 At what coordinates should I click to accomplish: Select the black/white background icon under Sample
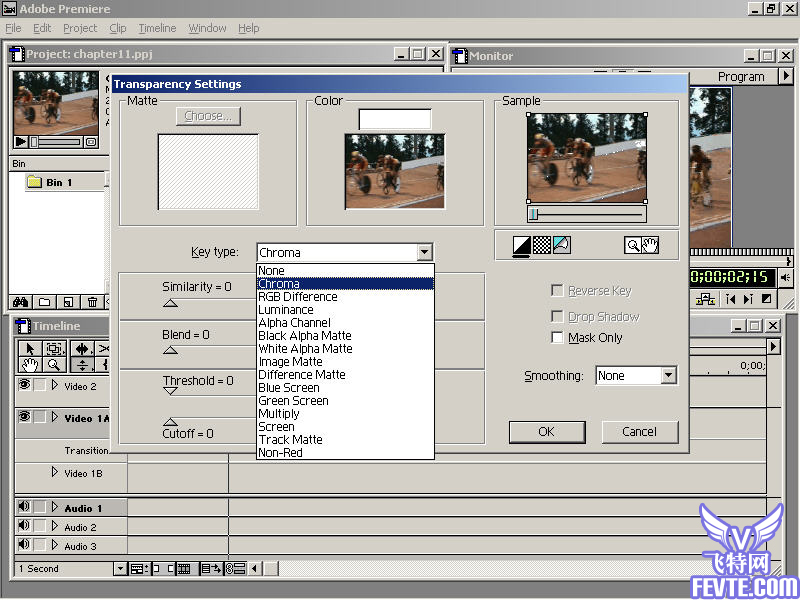pos(521,245)
